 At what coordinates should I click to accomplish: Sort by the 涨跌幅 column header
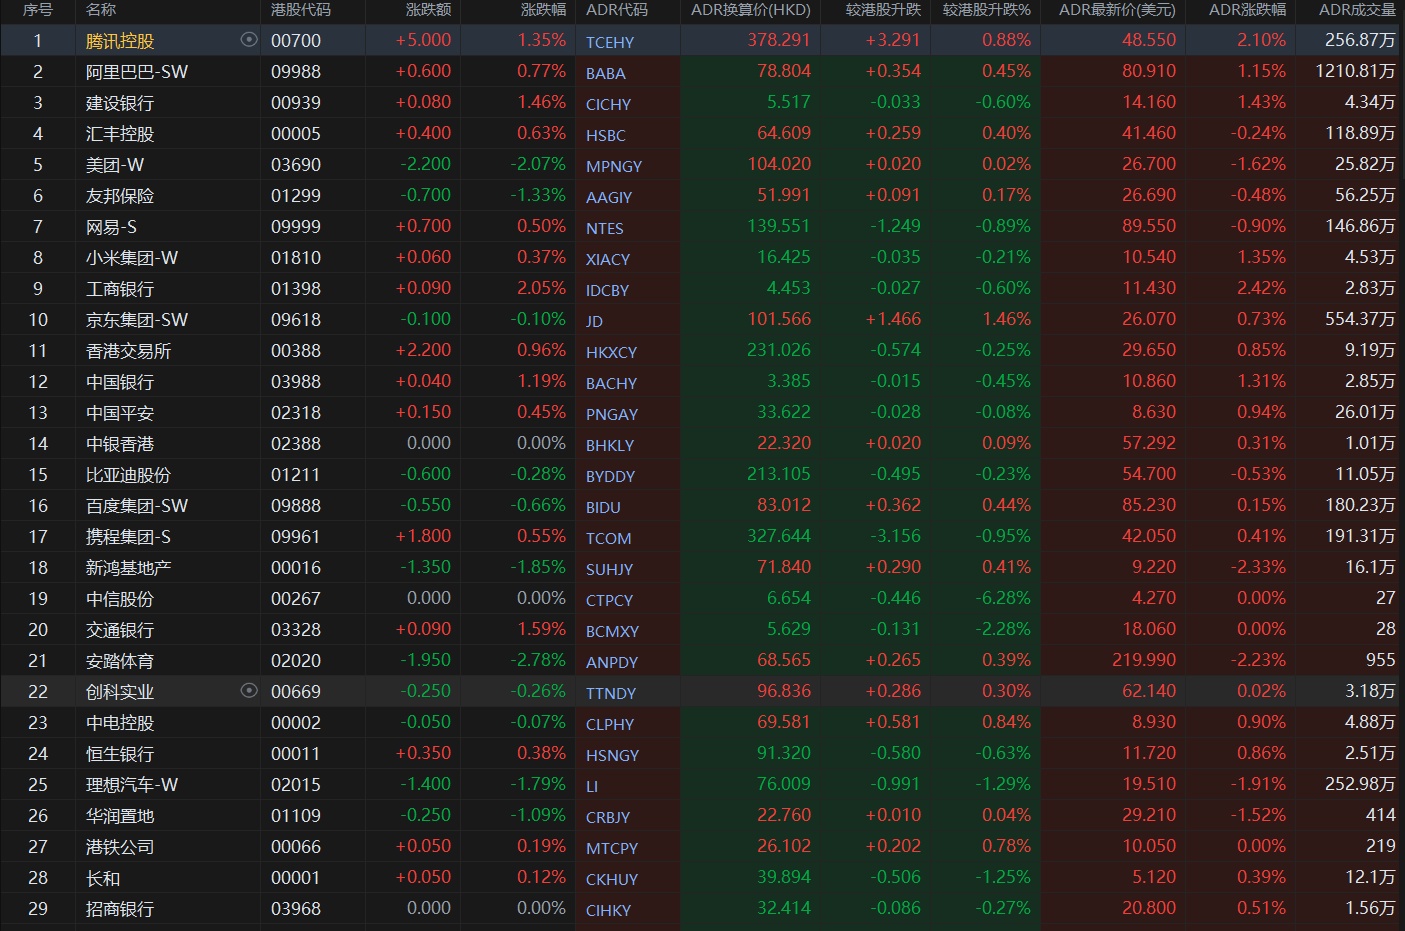543,10
